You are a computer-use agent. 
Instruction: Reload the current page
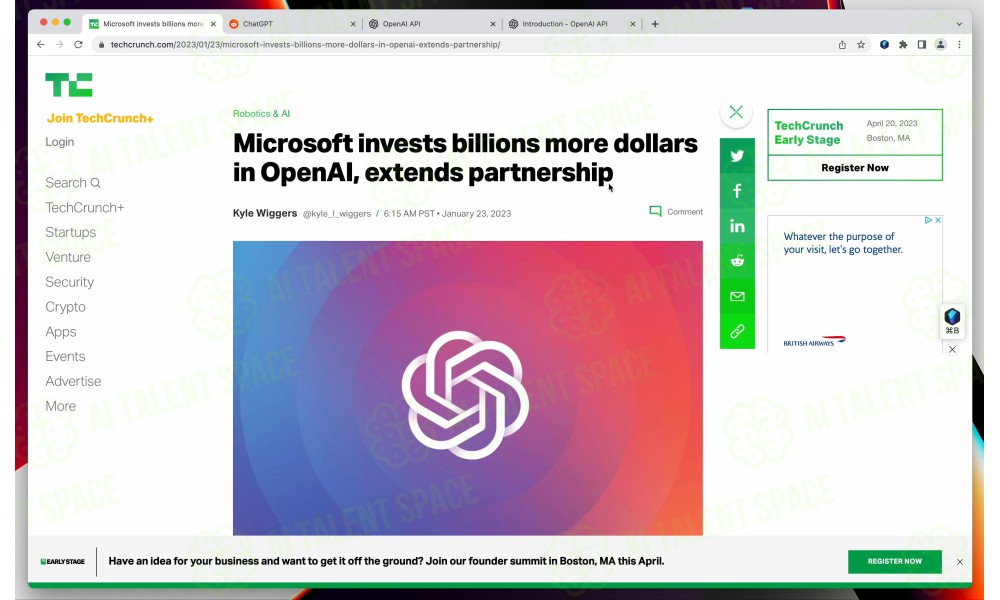(78, 45)
